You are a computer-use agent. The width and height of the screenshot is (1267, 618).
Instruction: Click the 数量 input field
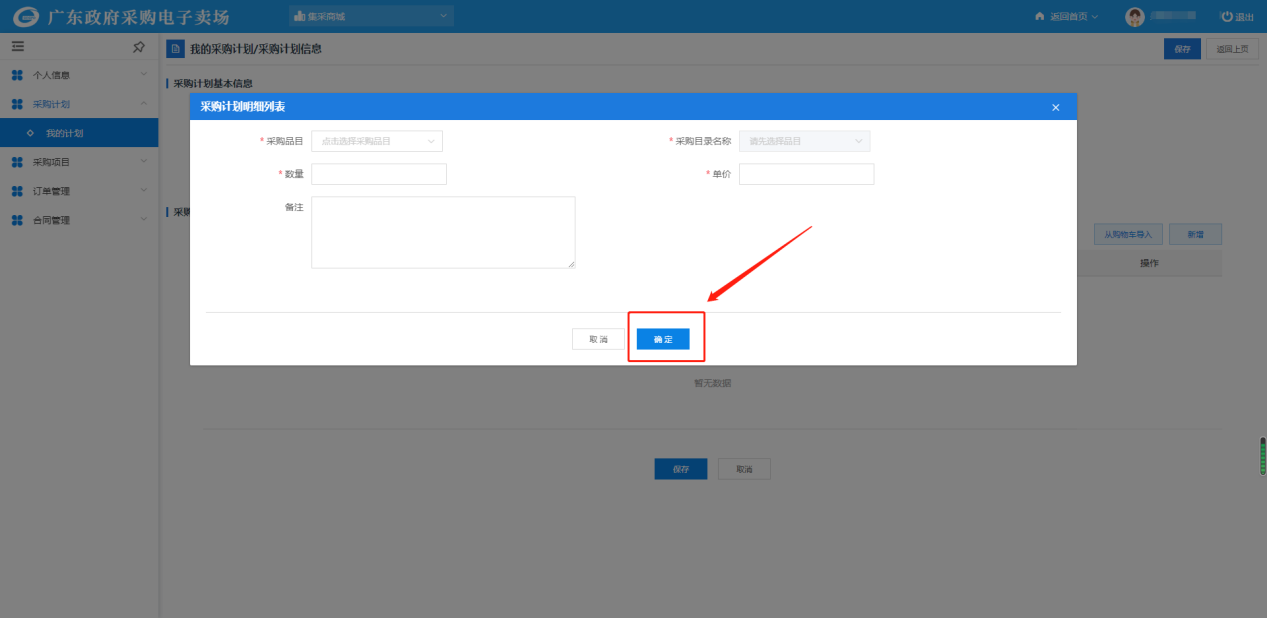click(x=379, y=174)
